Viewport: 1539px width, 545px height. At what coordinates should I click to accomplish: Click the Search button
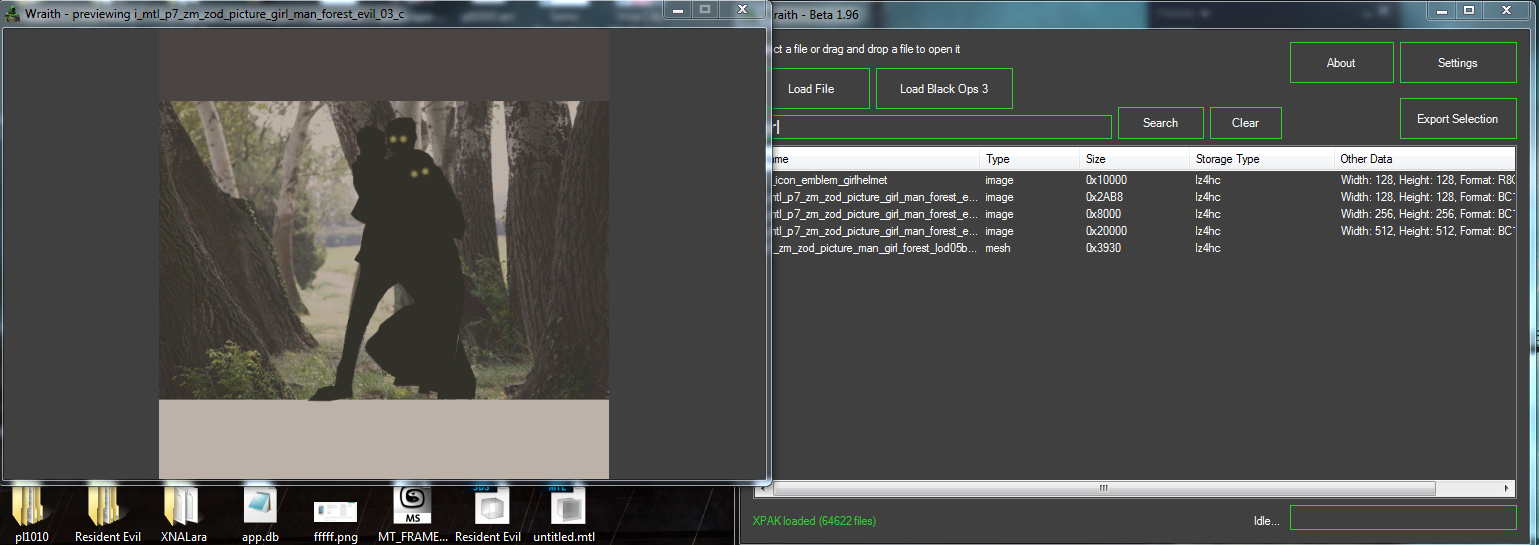click(1160, 123)
